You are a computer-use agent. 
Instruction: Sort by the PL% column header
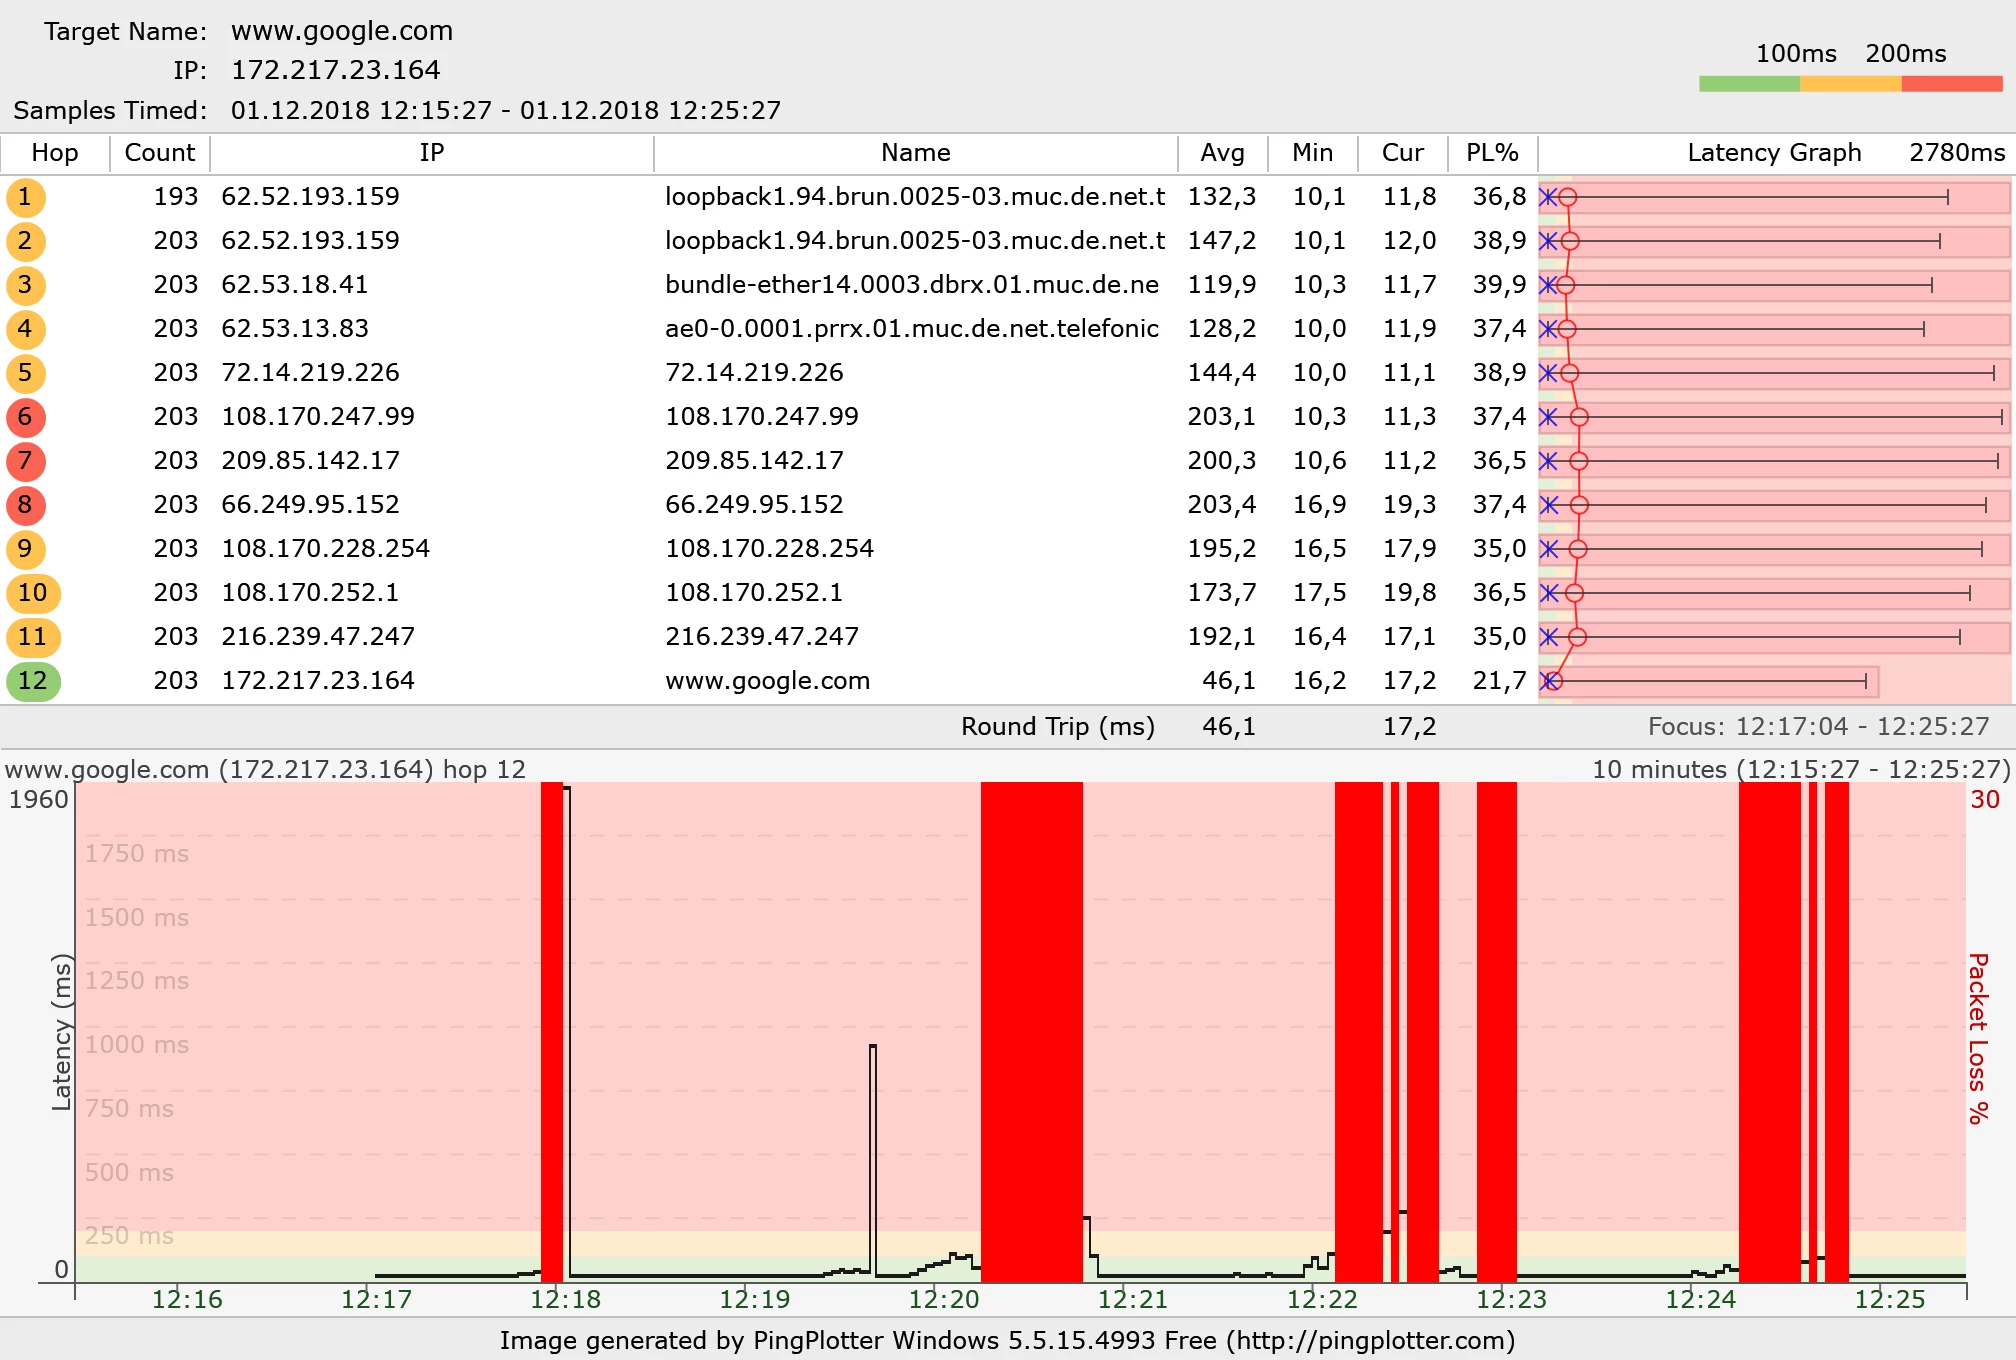pos(1492,153)
